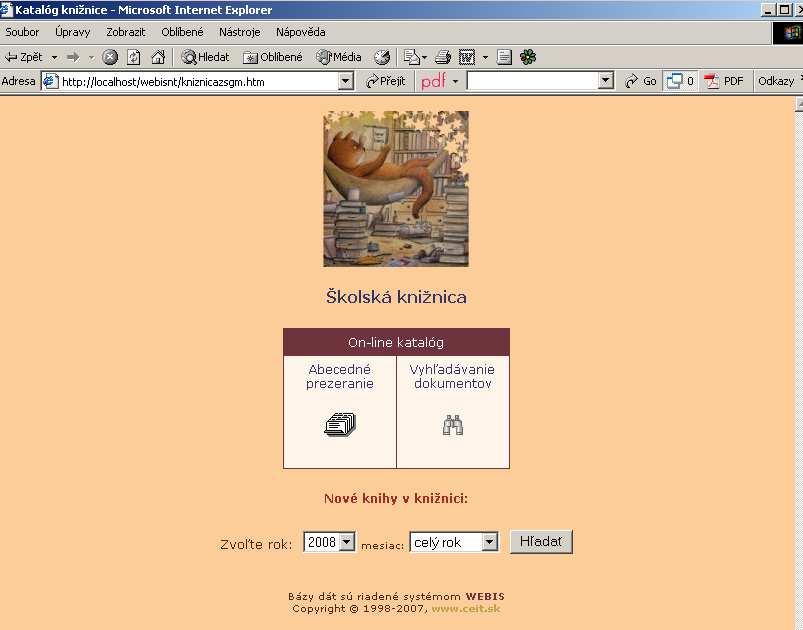The width and height of the screenshot is (803, 630).
Task: Print the page with printer icon
Action: (443, 57)
